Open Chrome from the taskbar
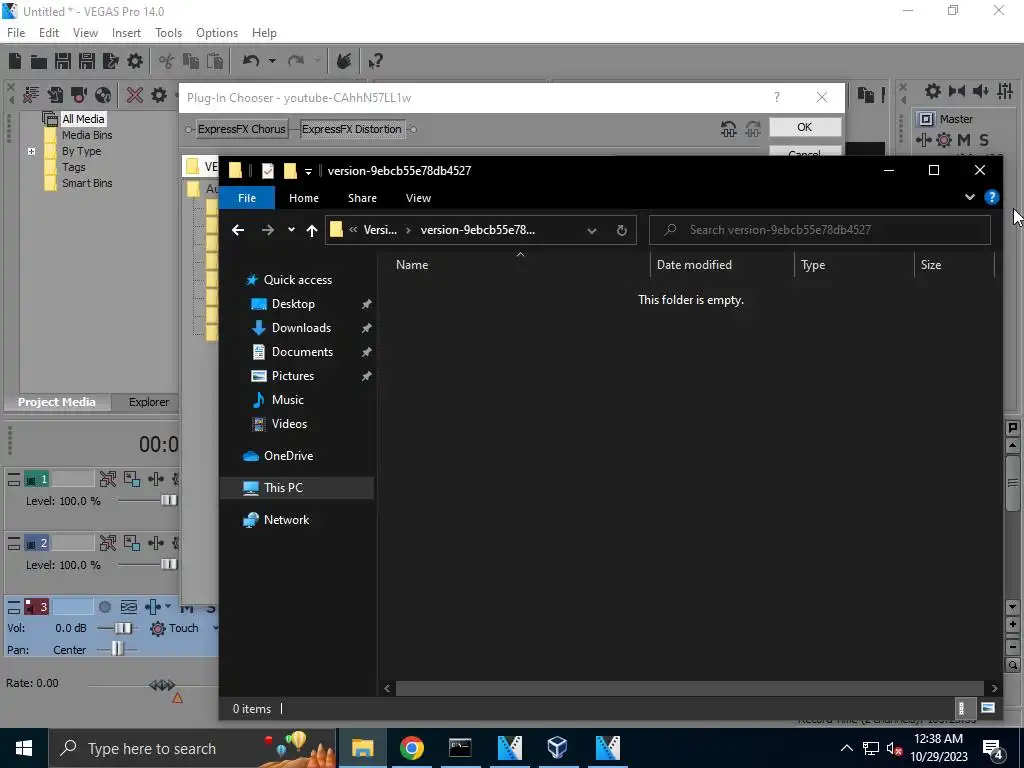The width and height of the screenshot is (1024, 768). (411, 748)
